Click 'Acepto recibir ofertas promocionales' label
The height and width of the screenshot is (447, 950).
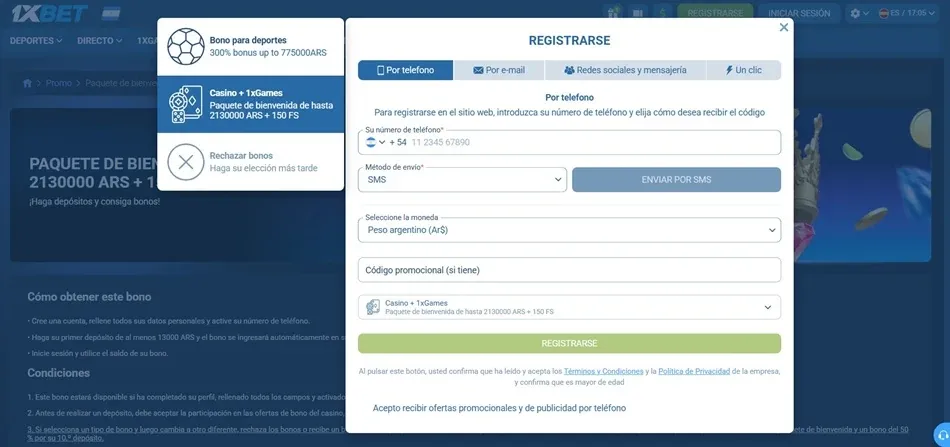coord(499,408)
